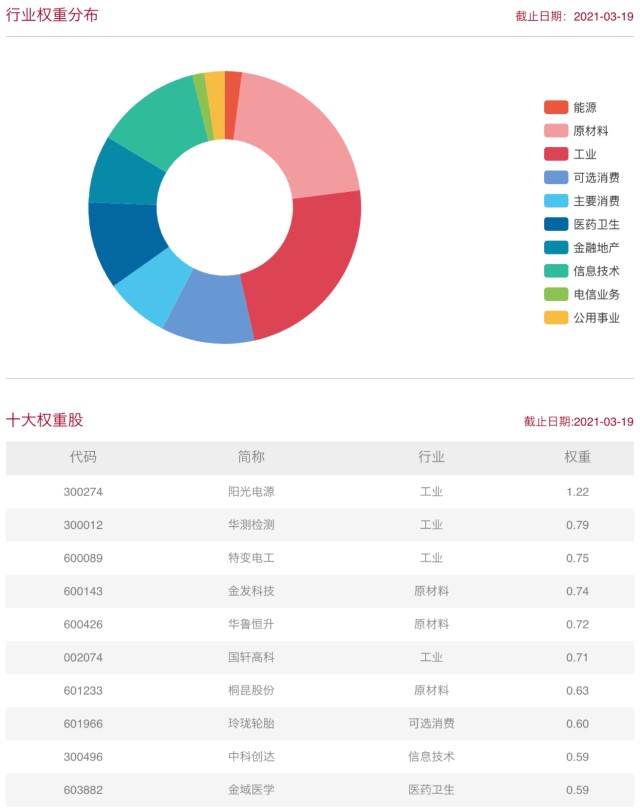The height and width of the screenshot is (812, 640).
Task: Click the 信息技术 industry cell for 中科创达
Action: coord(431,757)
